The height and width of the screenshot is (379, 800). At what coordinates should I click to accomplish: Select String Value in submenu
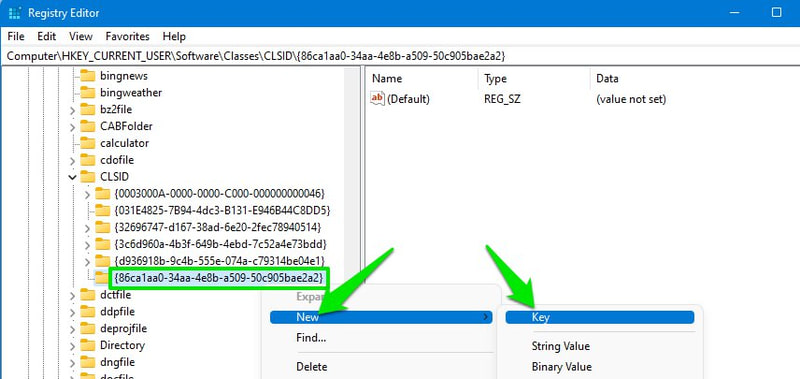(x=561, y=346)
